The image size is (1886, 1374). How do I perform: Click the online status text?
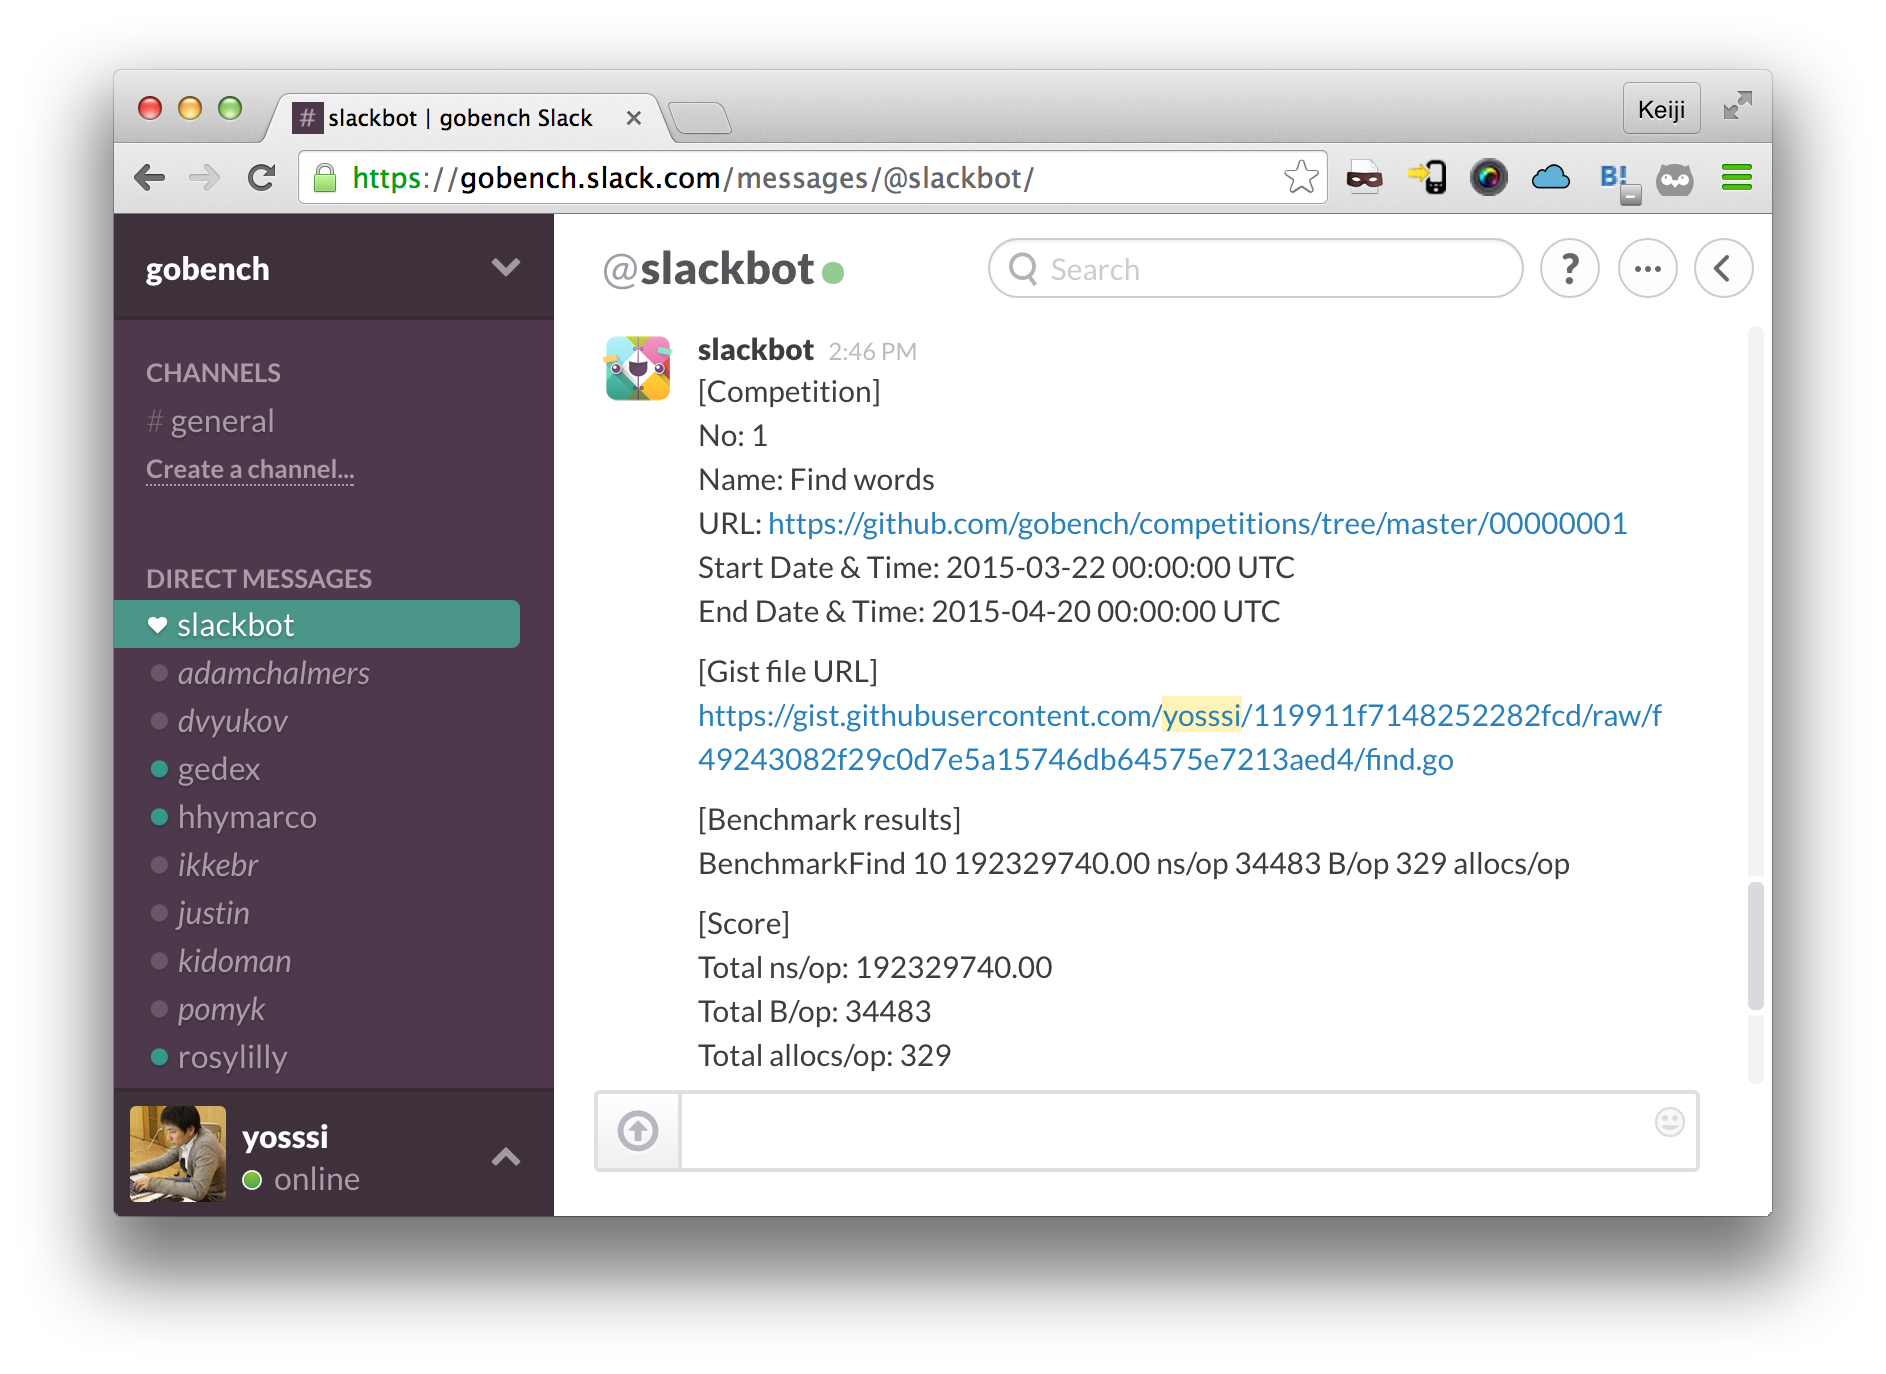(x=316, y=1179)
